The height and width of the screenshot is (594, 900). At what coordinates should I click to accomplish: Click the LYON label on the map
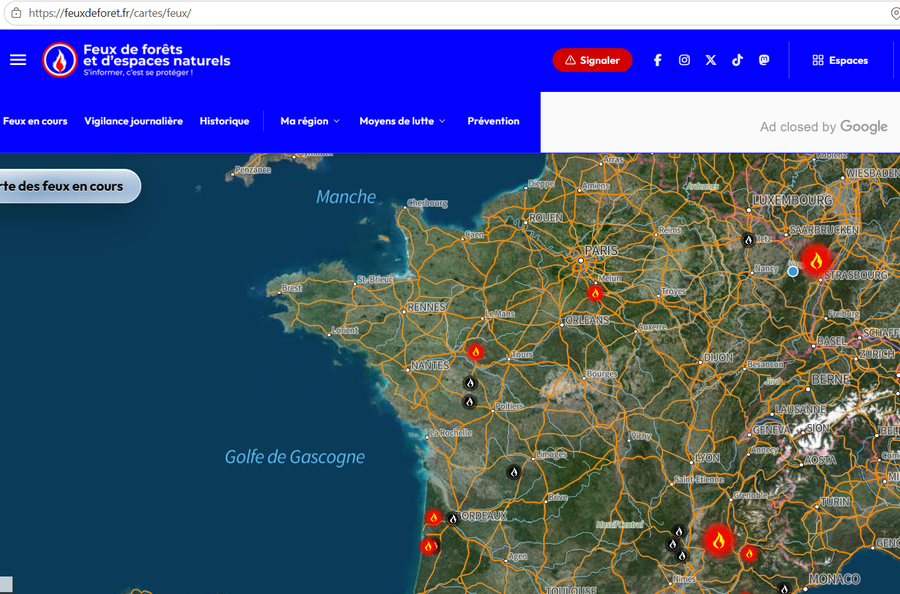pos(707,458)
